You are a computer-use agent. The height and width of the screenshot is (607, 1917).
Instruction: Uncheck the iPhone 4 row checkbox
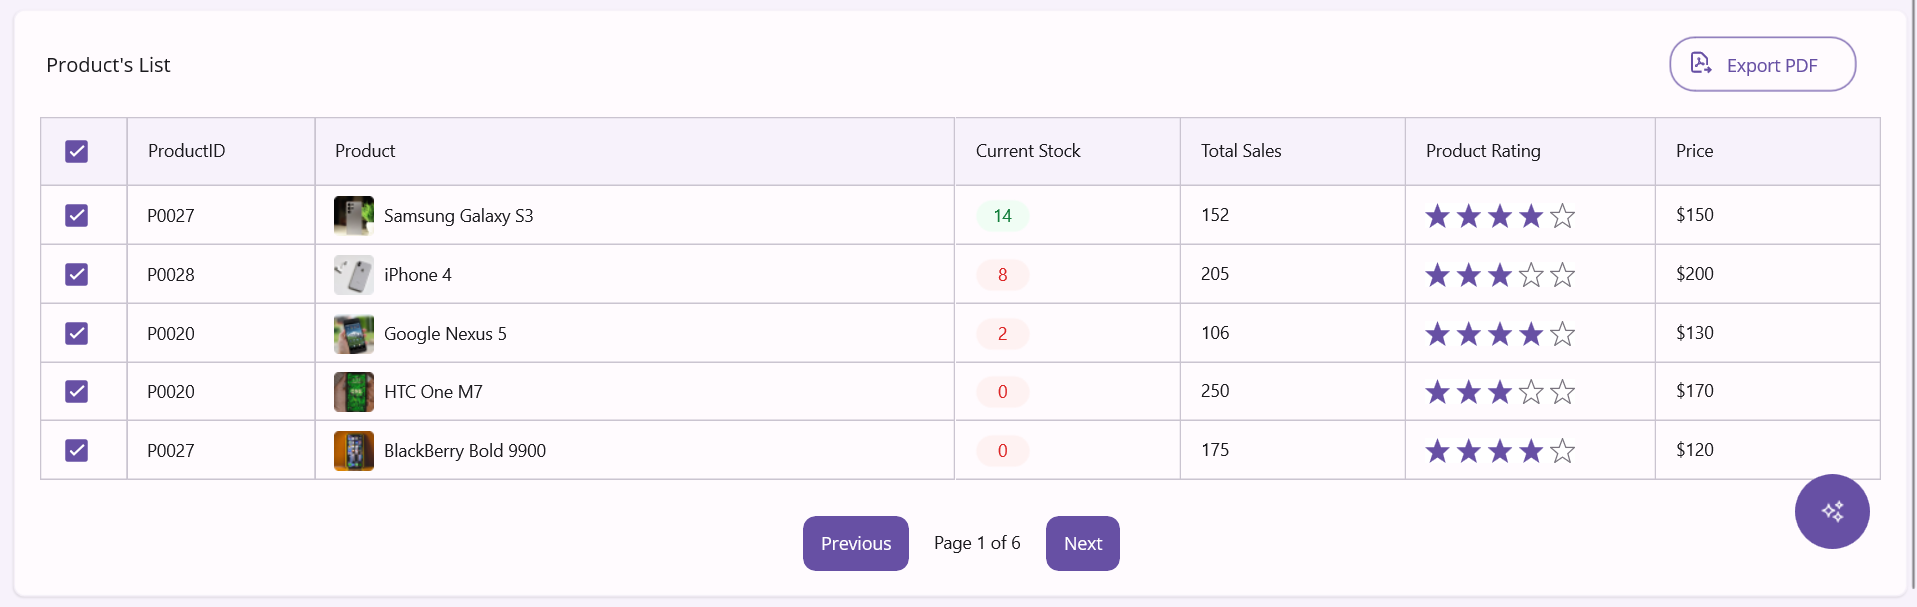(77, 274)
